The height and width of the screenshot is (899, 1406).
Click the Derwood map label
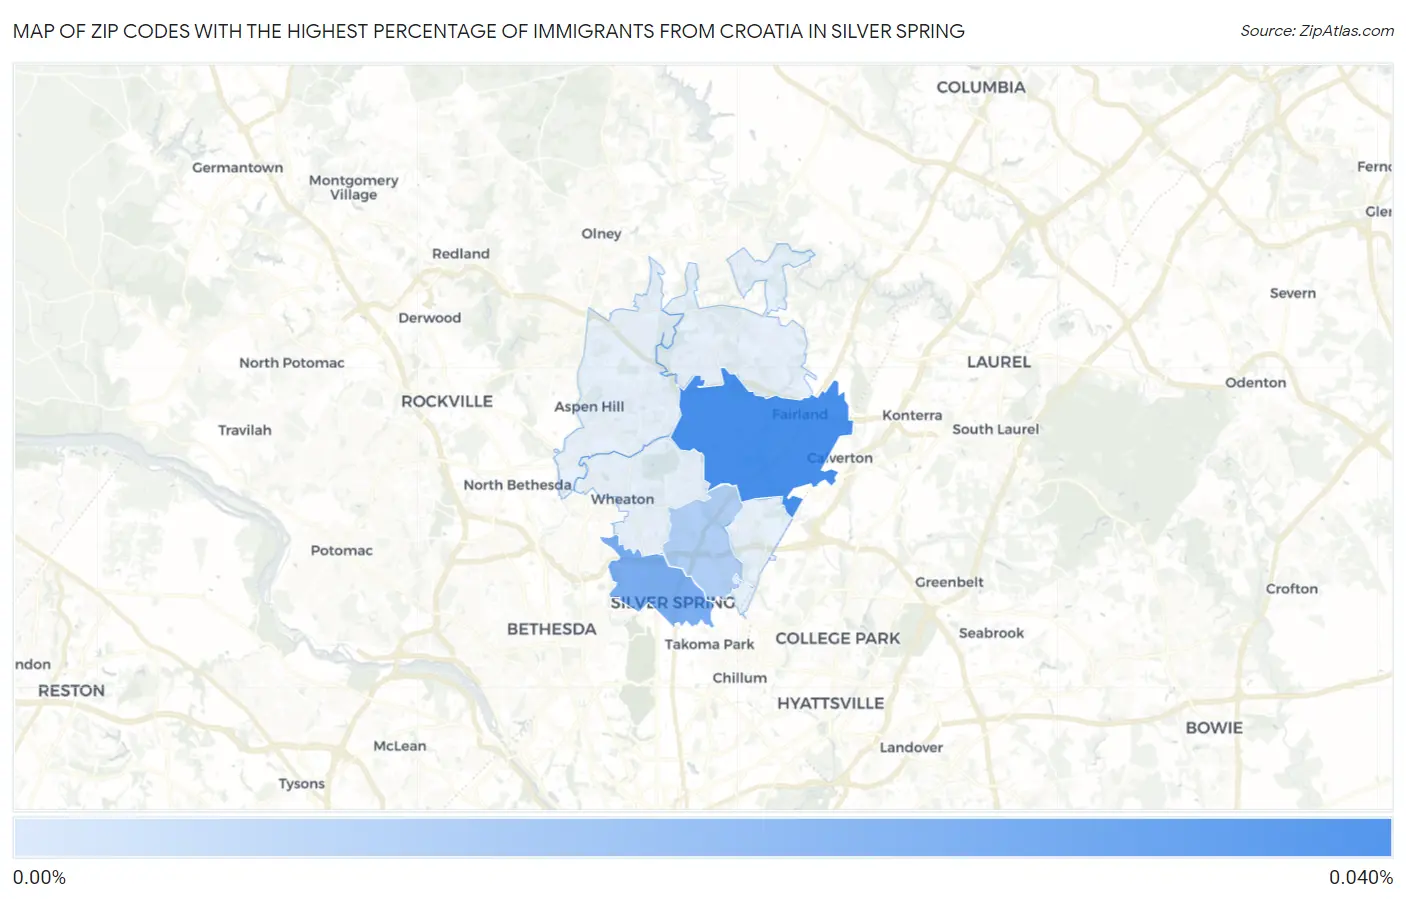pyautogui.click(x=430, y=318)
